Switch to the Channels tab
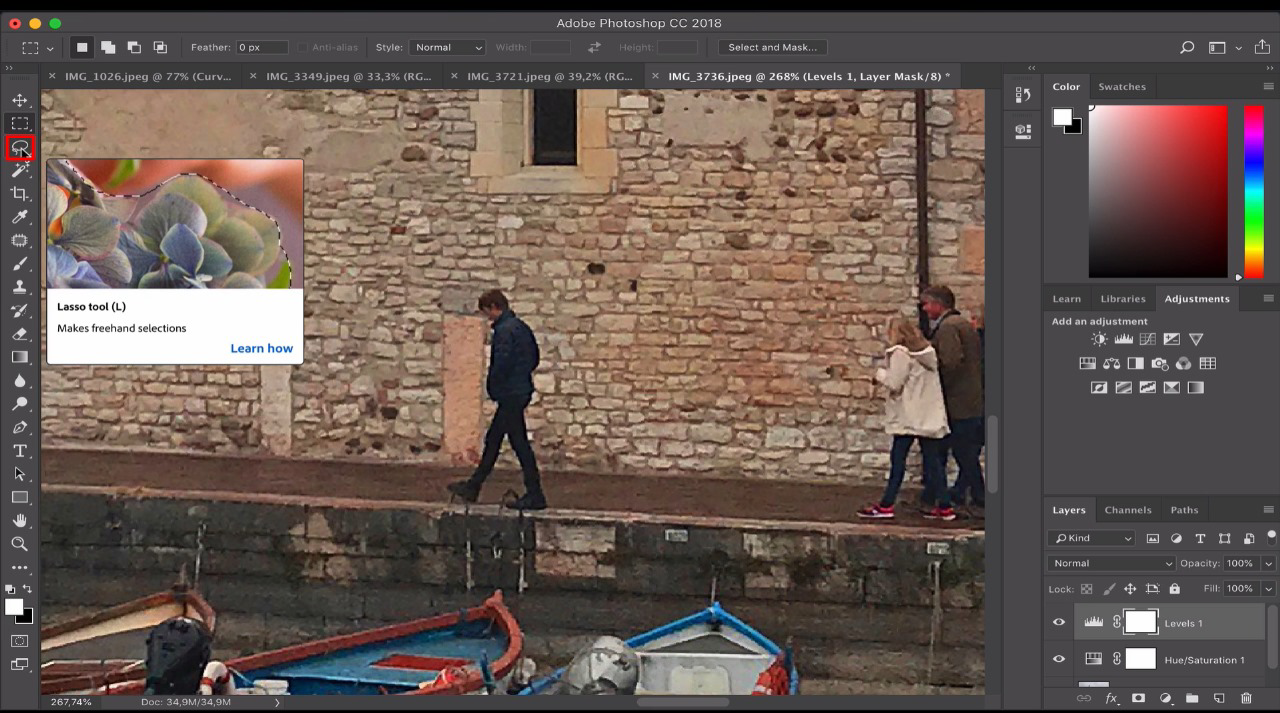Viewport: 1280px width, 713px height. click(1127, 510)
